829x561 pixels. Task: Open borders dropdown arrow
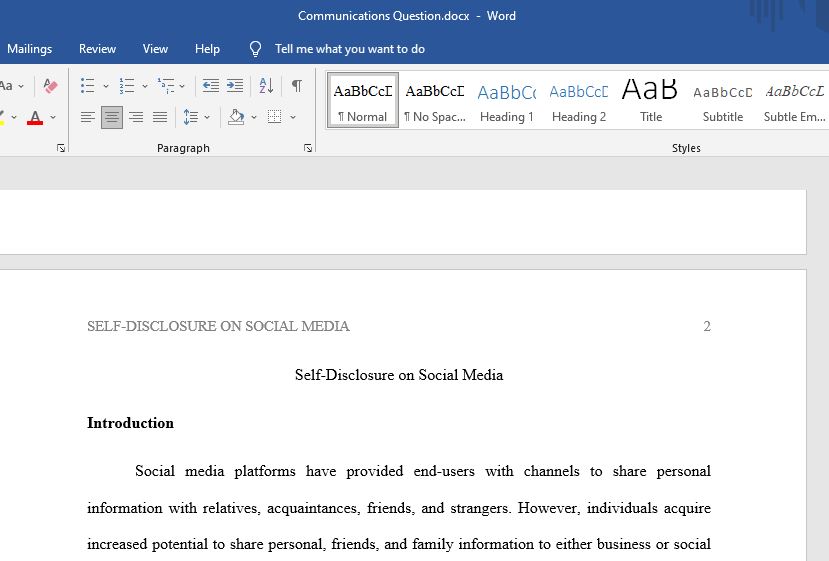point(293,117)
